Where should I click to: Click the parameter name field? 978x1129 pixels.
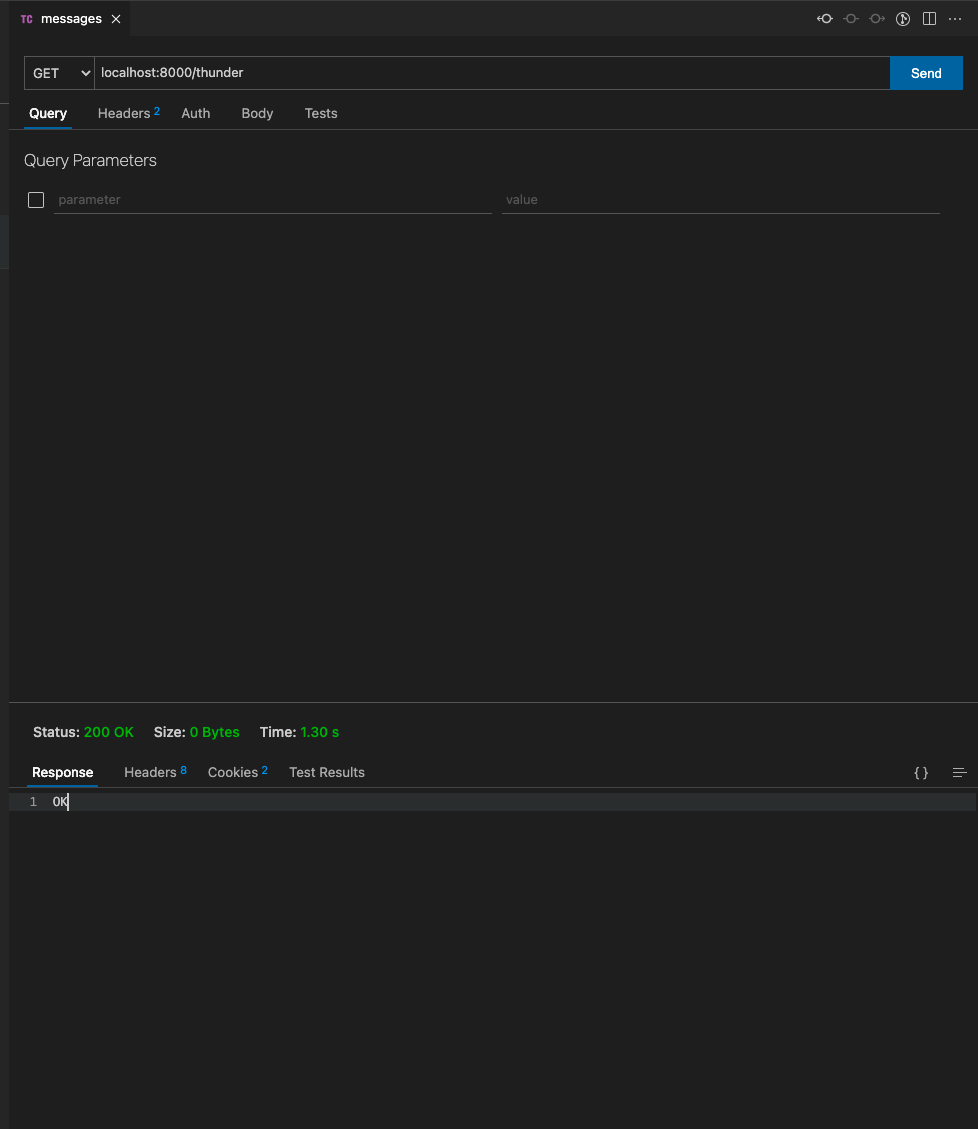point(273,200)
